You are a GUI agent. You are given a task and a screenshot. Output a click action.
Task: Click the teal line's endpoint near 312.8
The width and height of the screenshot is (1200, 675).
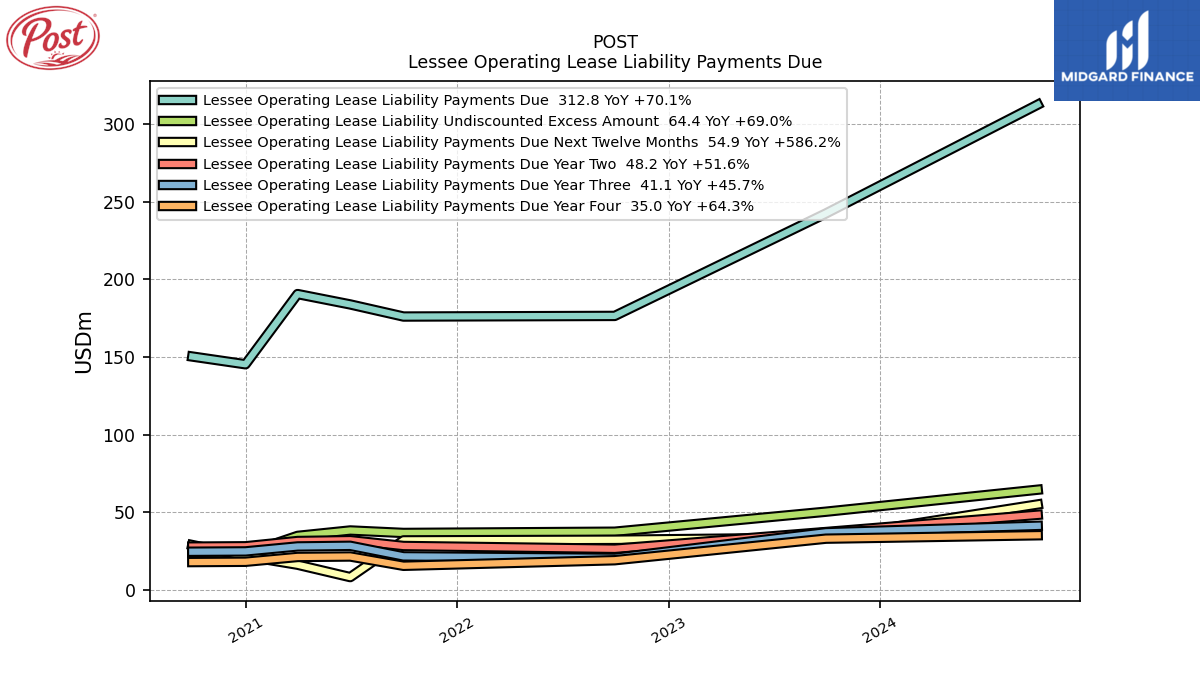(x=1040, y=103)
